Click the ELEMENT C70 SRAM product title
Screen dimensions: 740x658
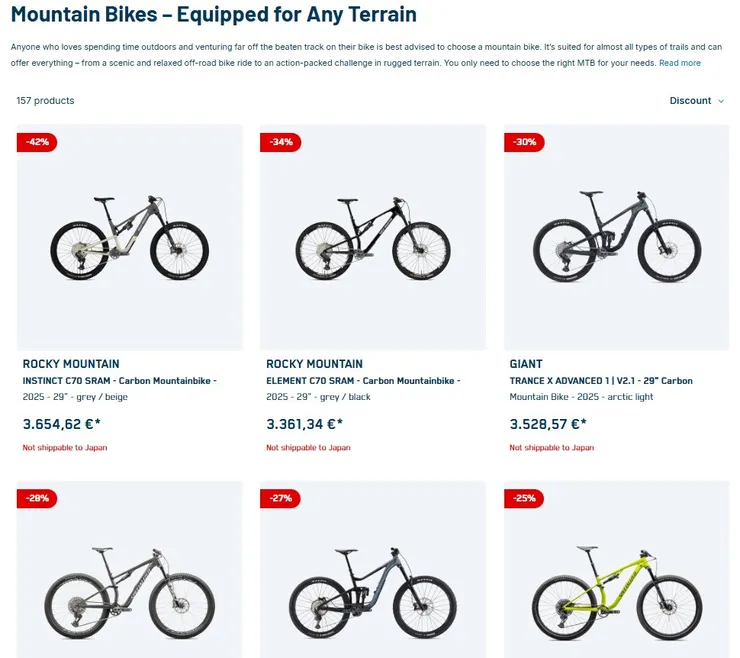363,381
